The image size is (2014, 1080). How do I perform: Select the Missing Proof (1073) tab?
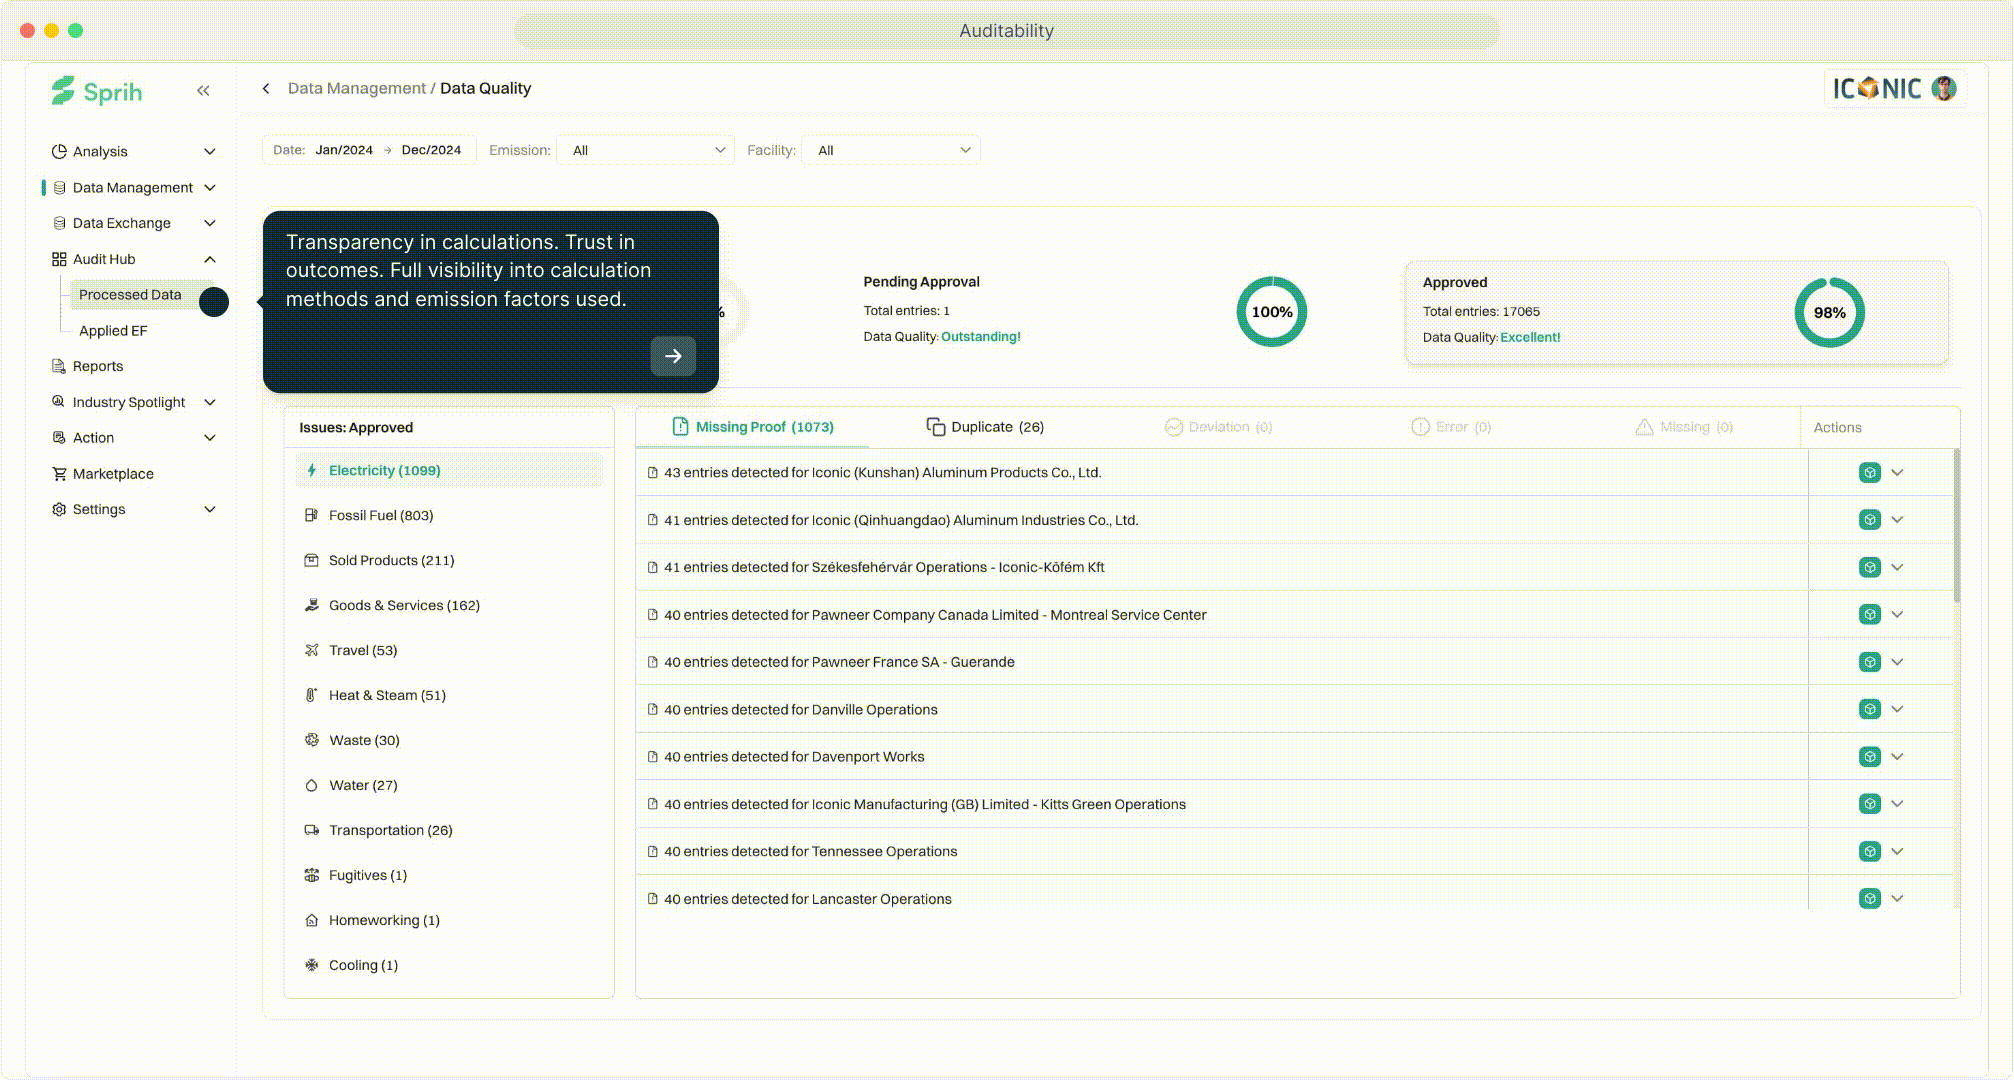[753, 427]
